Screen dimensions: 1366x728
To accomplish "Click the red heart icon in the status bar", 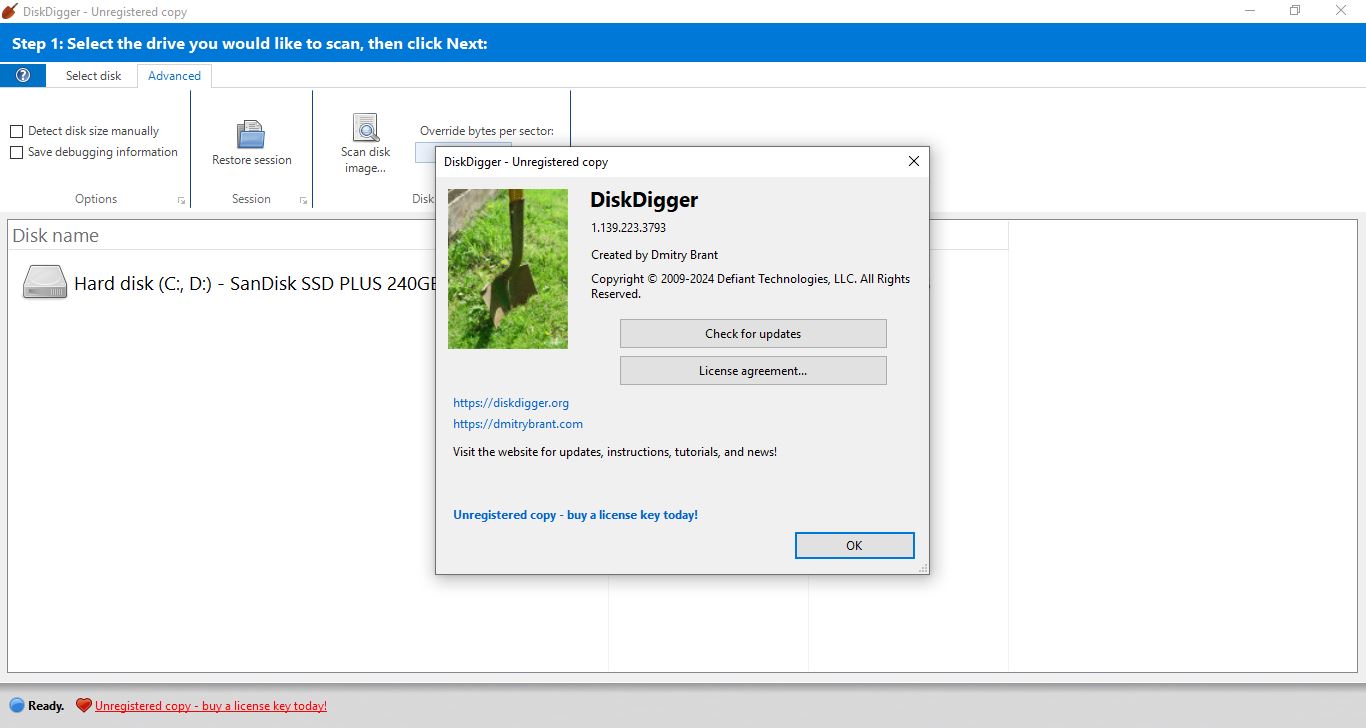I will (x=84, y=706).
